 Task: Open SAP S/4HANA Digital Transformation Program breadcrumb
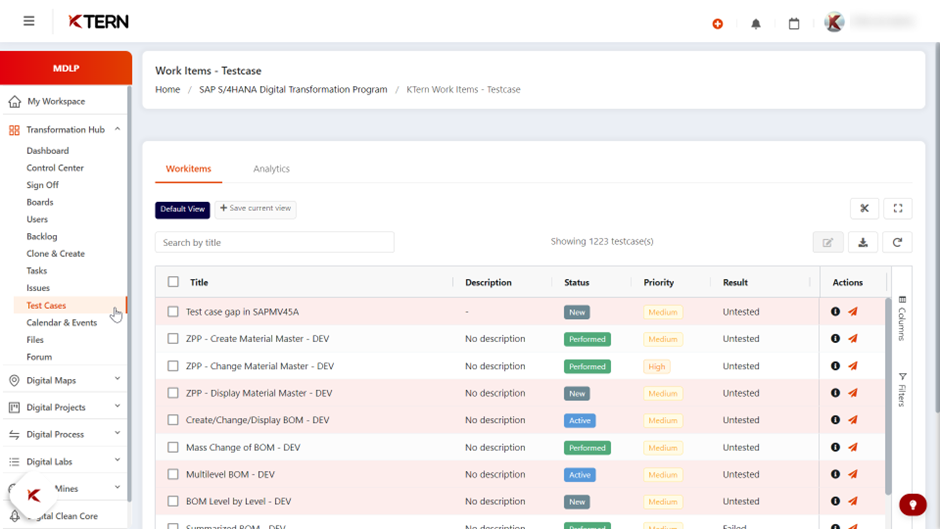(x=293, y=89)
